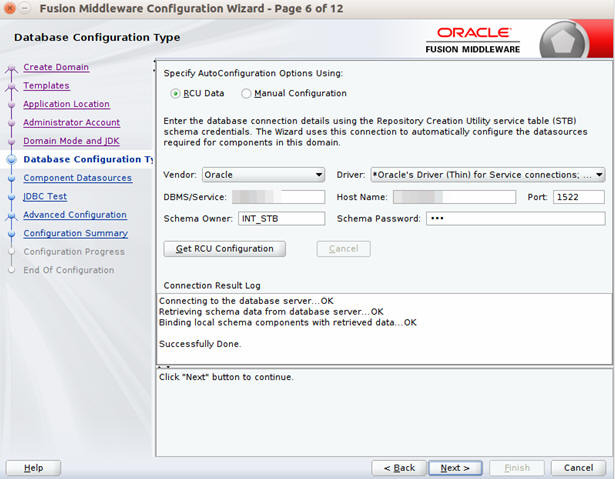Image resolution: width=615 pixels, height=479 pixels.
Task: Open the JDBC Test step link
Action: click(45, 196)
